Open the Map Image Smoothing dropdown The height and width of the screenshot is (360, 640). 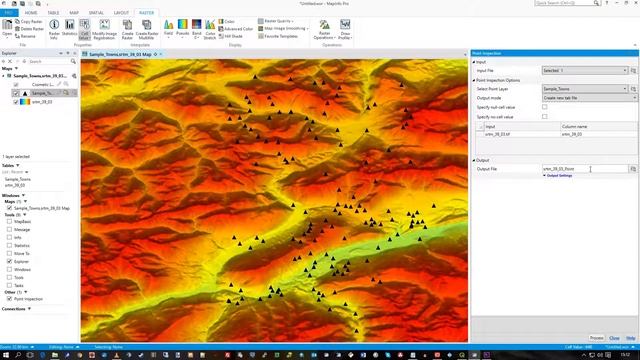283,29
